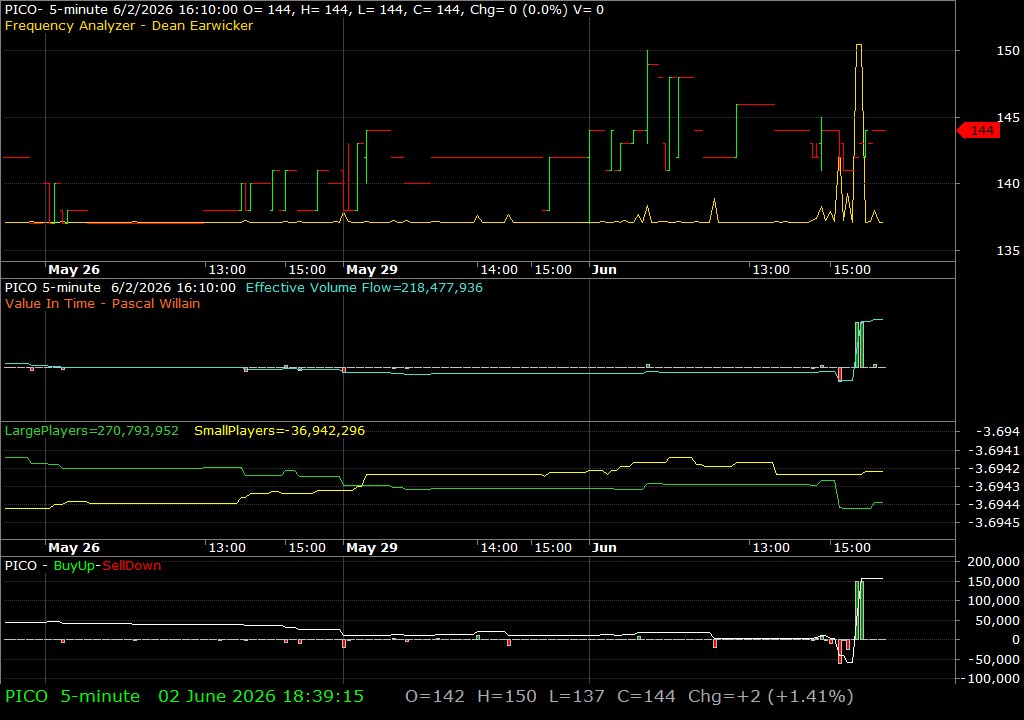Click status bar date 02 June 2026 18:39:15
The height and width of the screenshot is (720, 1024).
[261, 696]
